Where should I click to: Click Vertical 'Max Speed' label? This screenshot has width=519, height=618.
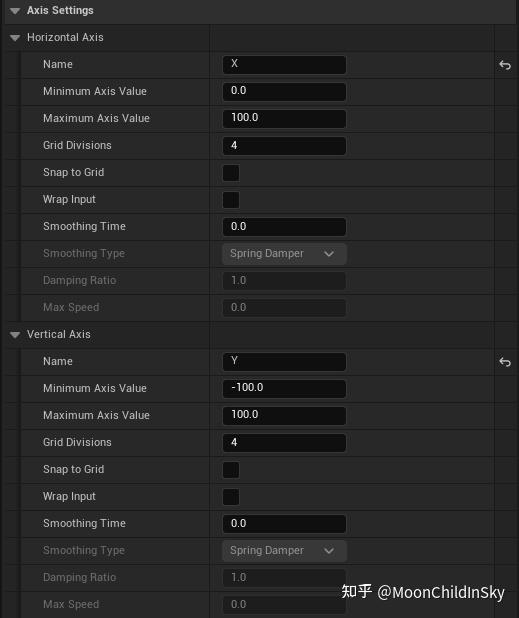click(71, 604)
